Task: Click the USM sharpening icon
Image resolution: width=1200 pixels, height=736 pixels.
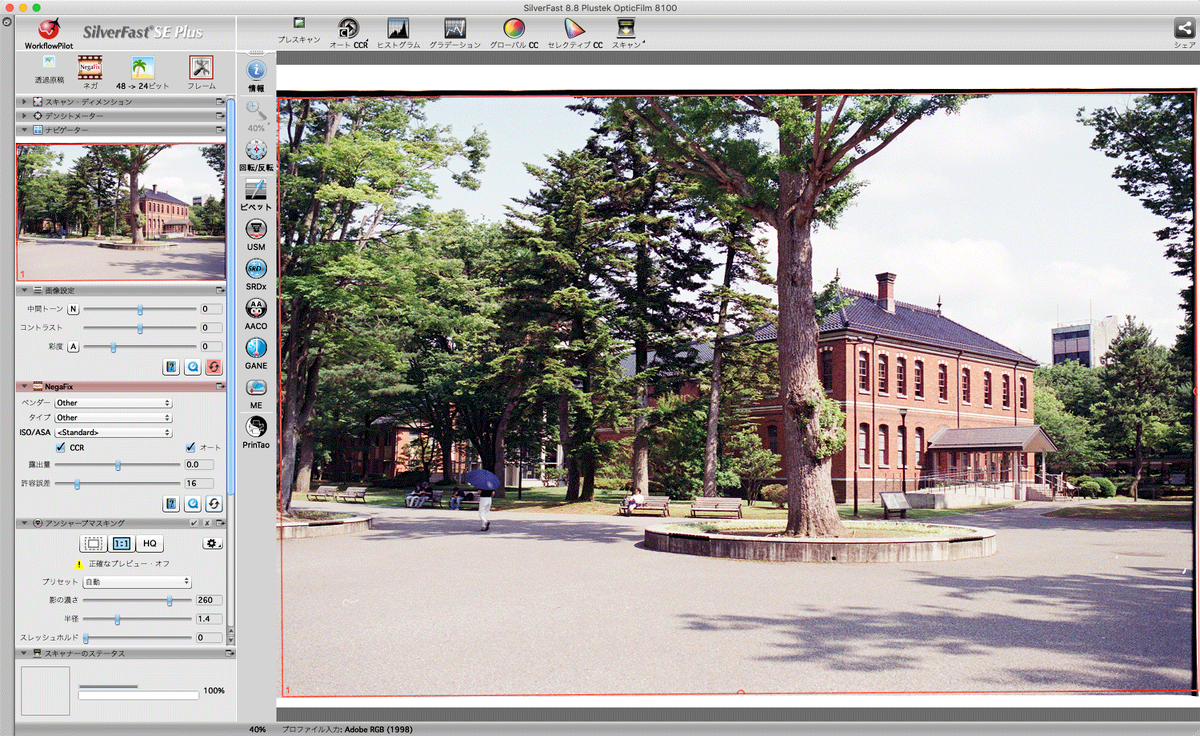Action: [x=256, y=230]
